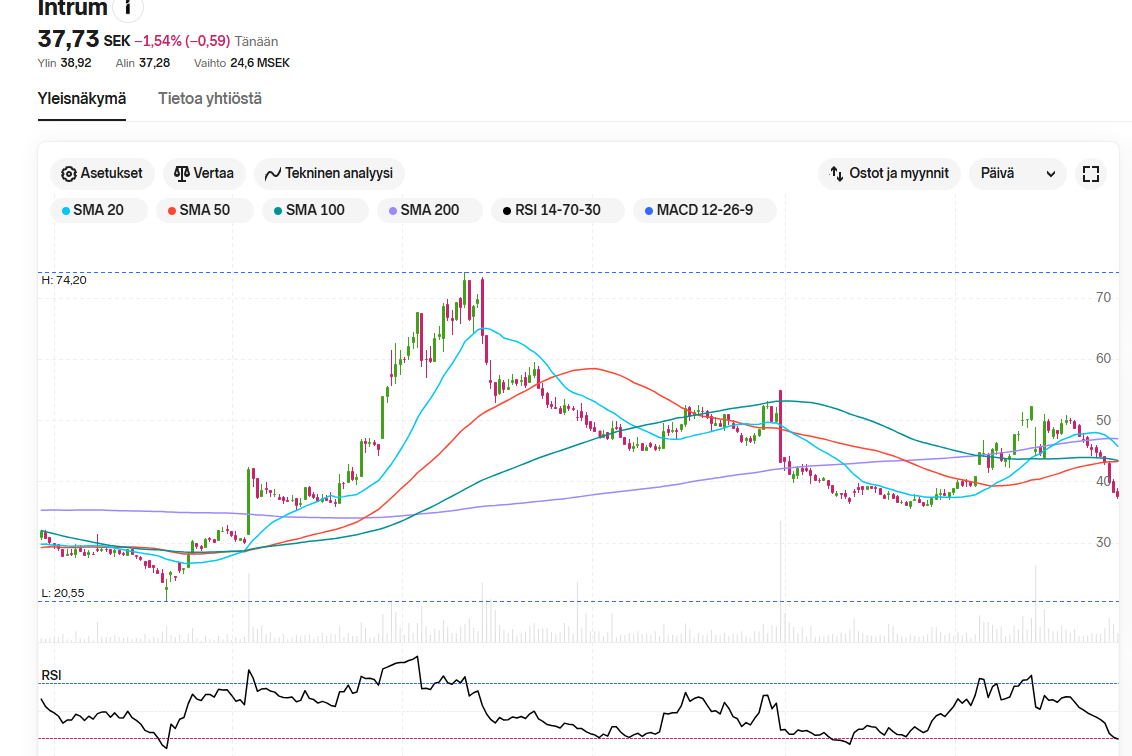Switch to Tietoa yhtiöstä tab
This screenshot has width=1132, height=756.
coord(210,99)
